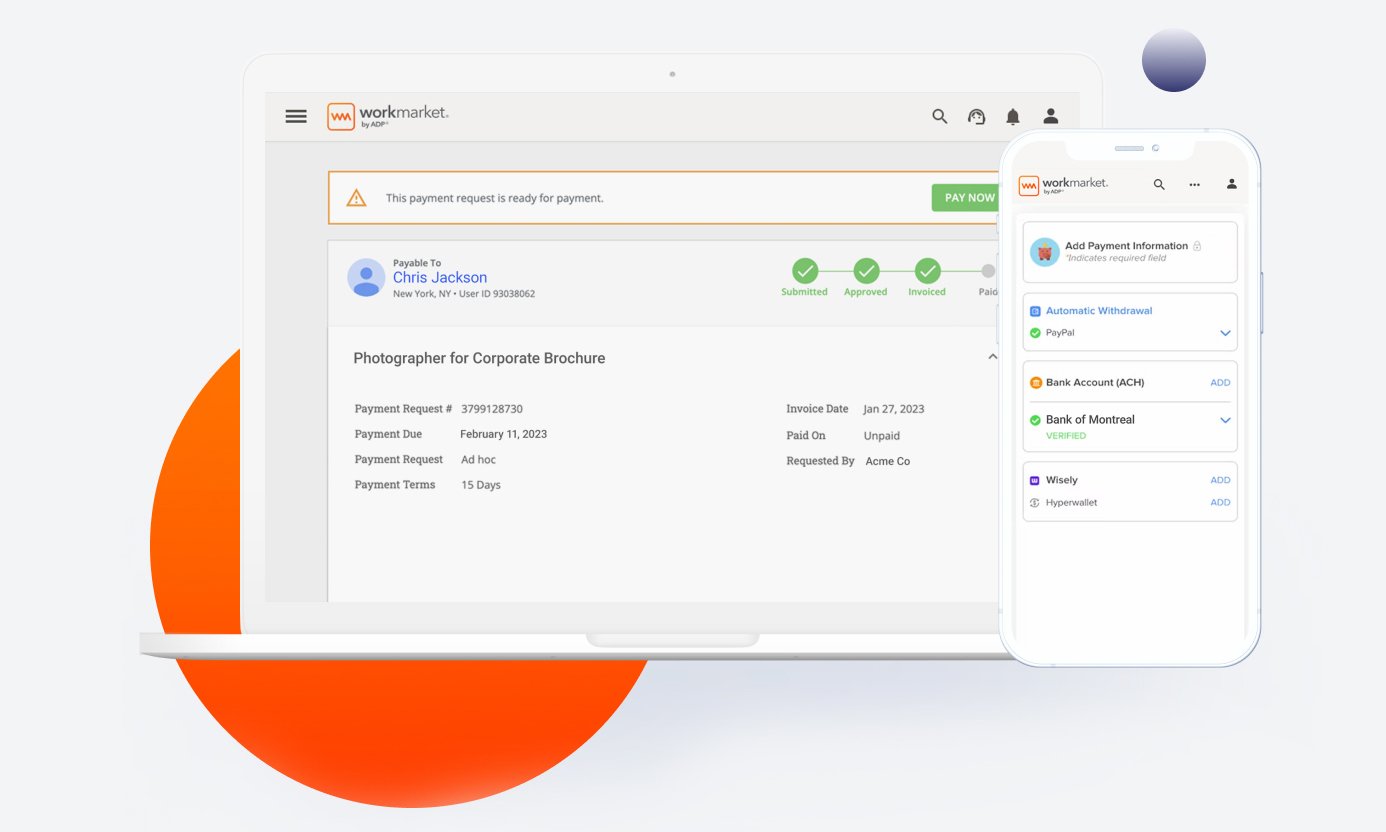Viewport: 1386px width, 832px height.
Task: Tap the search icon on phone
Action: (x=1159, y=184)
